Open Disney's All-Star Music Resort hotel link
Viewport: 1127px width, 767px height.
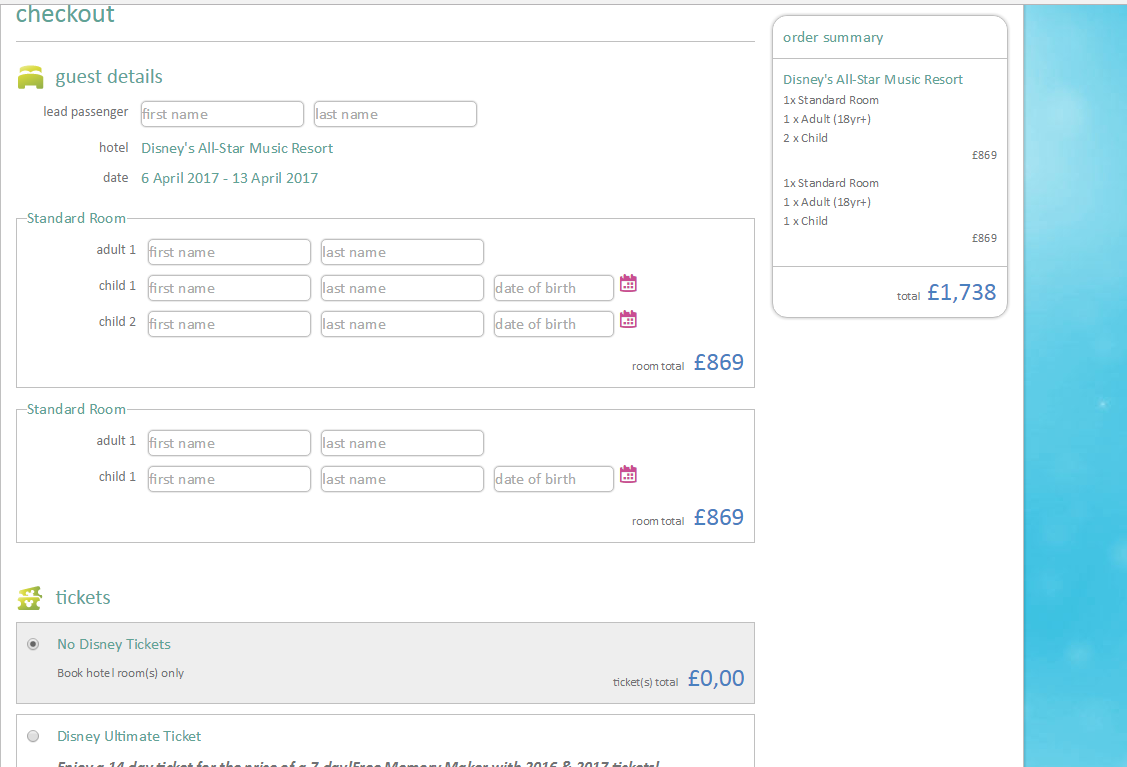(x=237, y=149)
